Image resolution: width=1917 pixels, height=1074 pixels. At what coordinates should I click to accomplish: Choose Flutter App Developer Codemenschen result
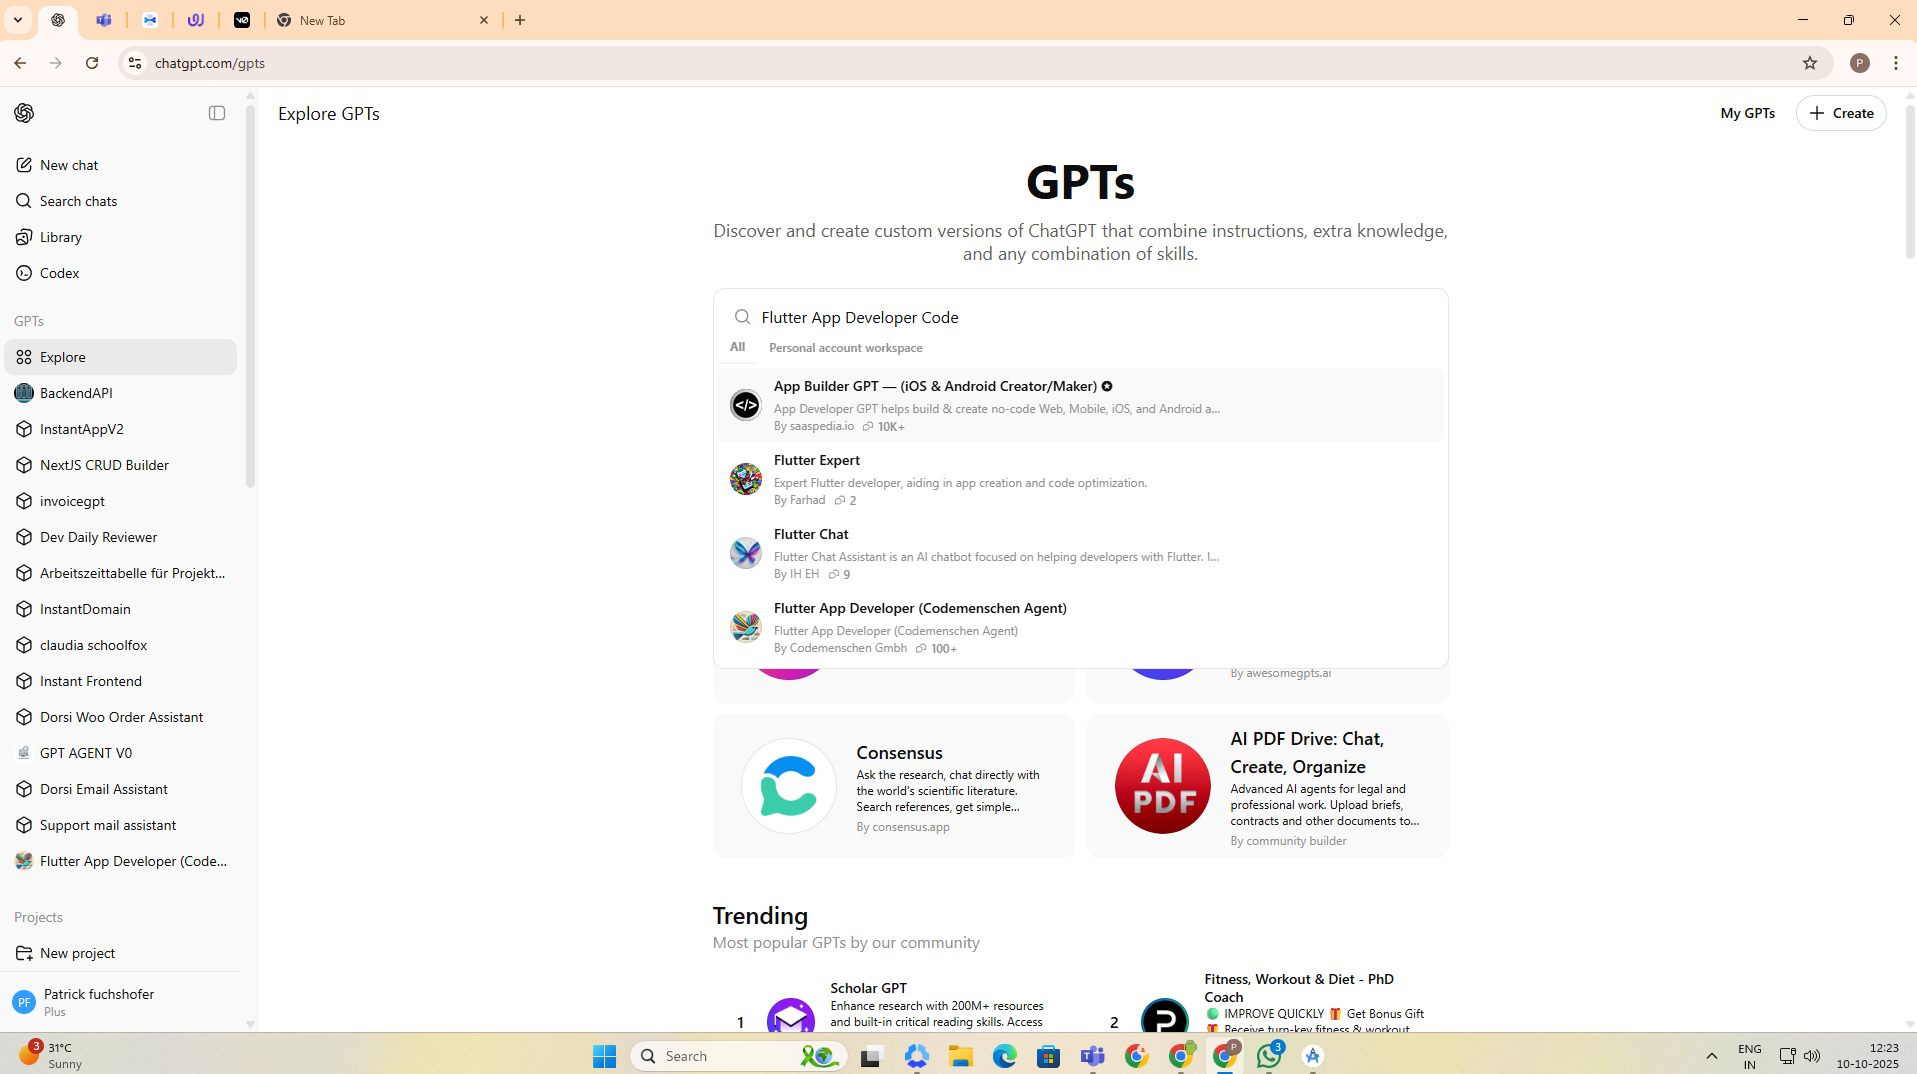click(x=1080, y=627)
